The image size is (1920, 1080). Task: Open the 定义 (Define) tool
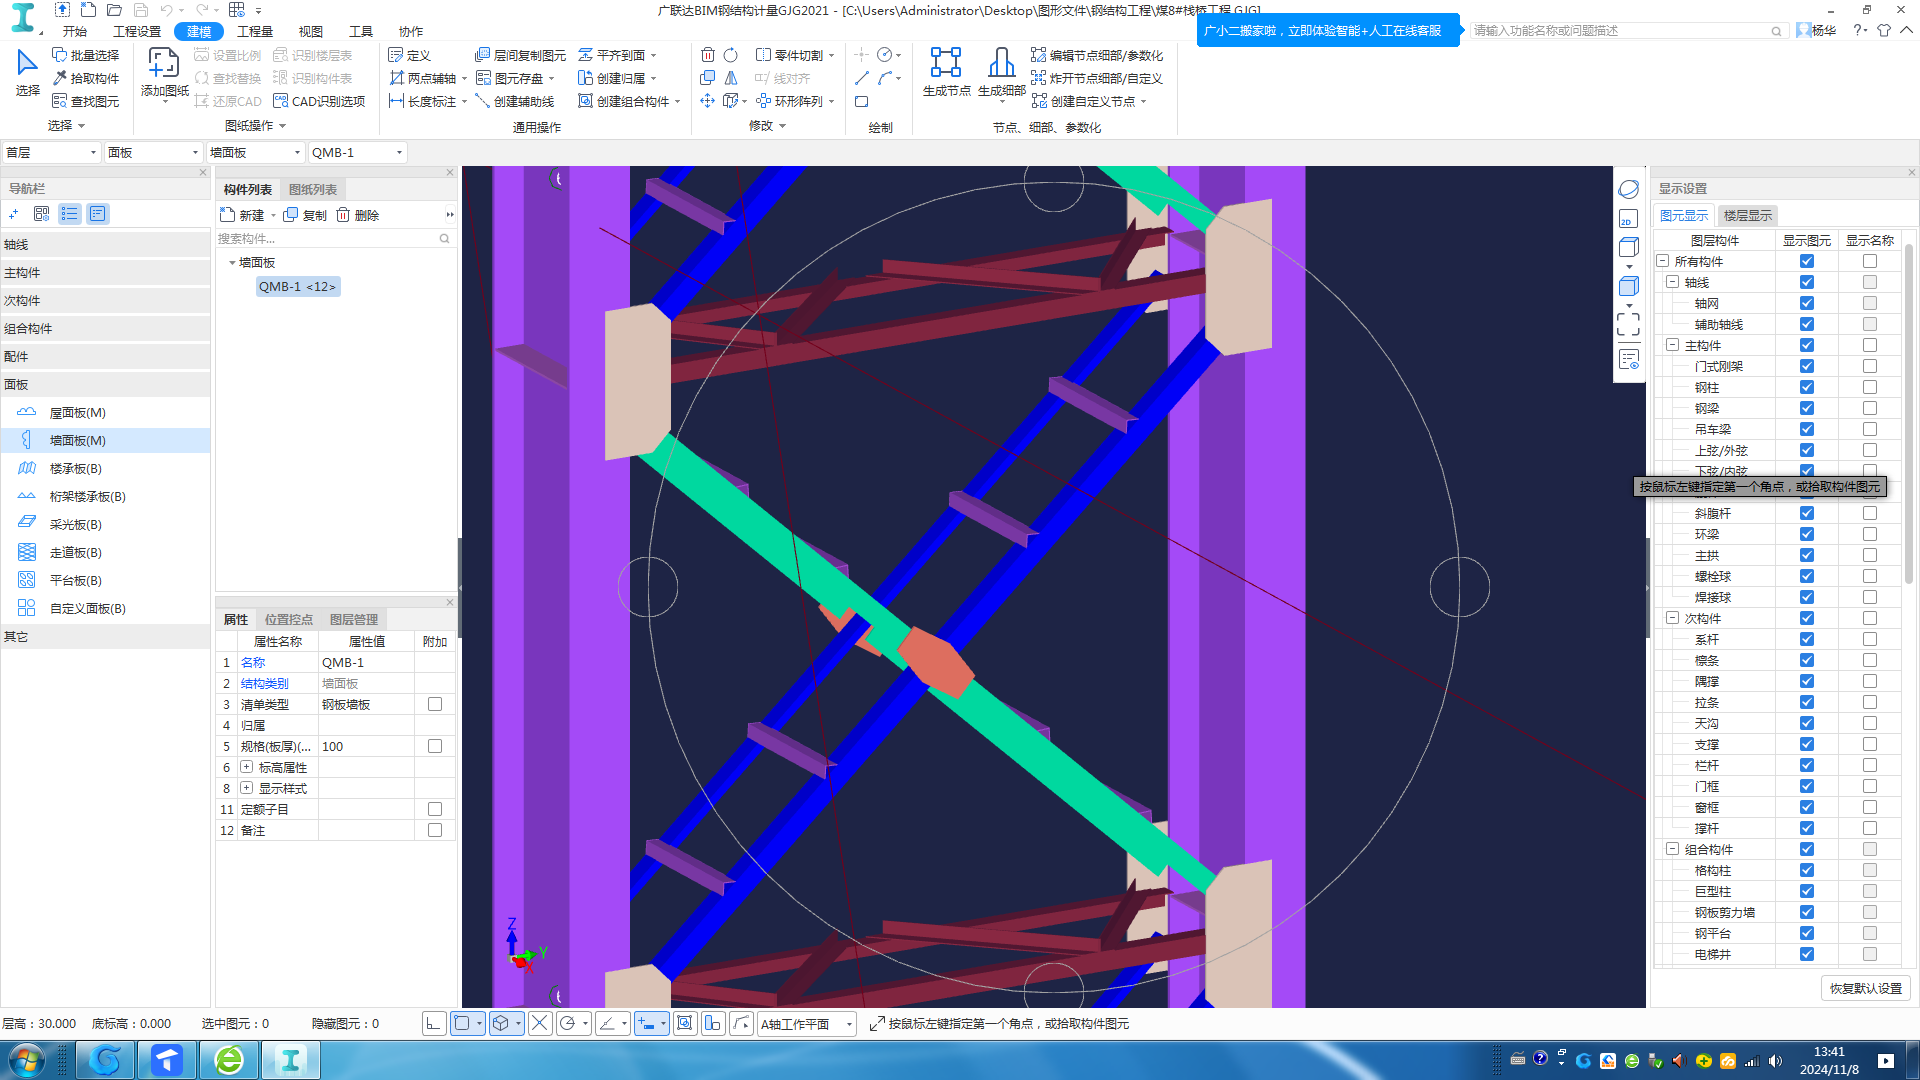click(409, 55)
